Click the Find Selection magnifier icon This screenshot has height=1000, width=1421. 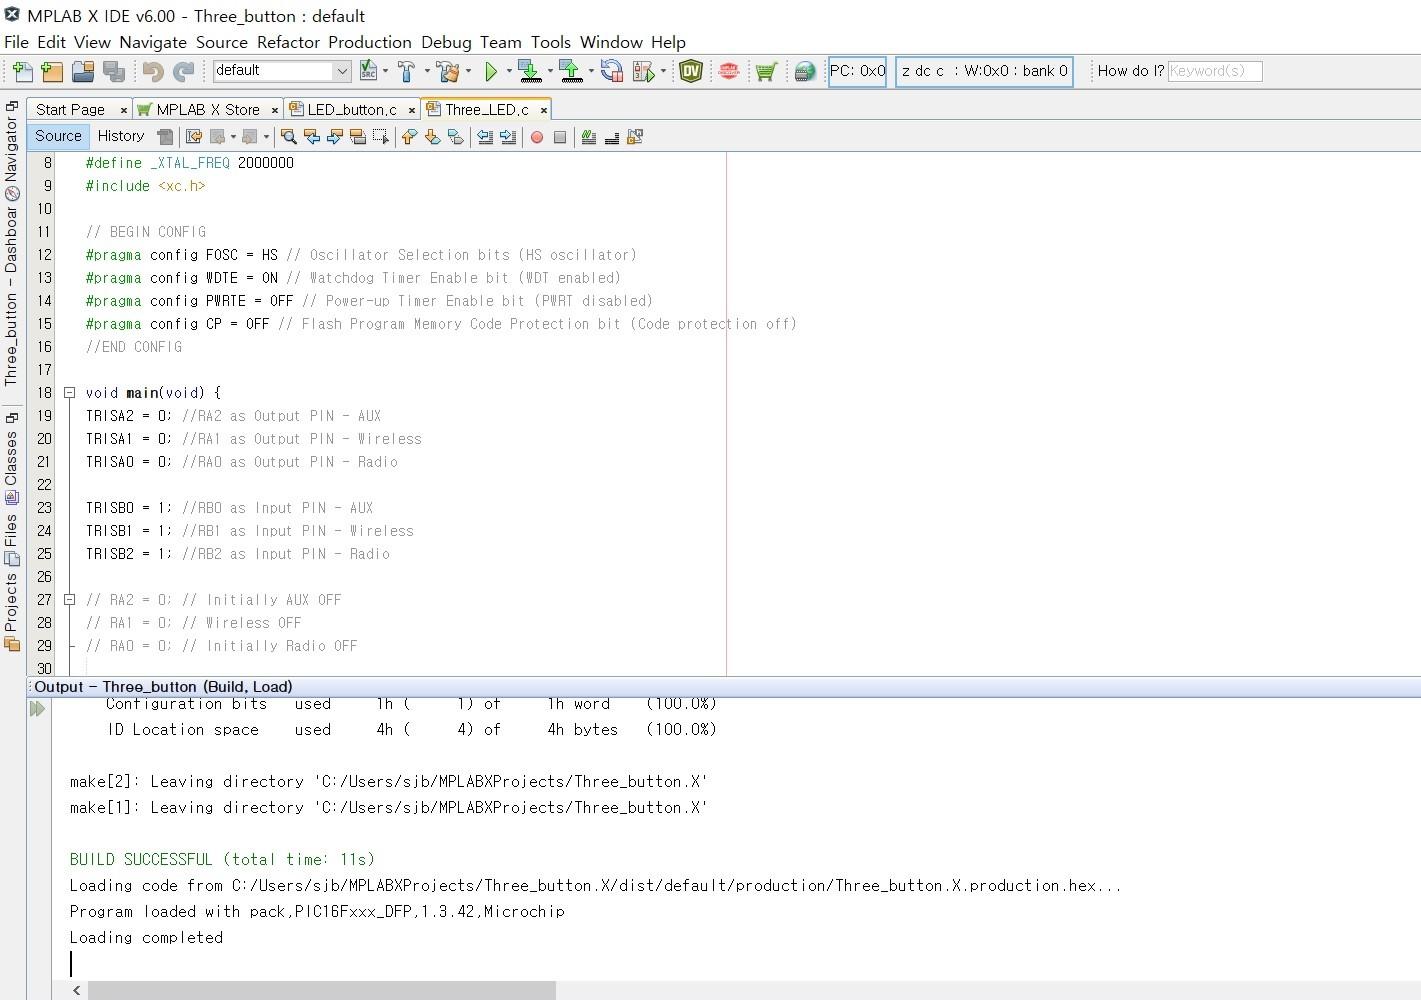(x=288, y=137)
